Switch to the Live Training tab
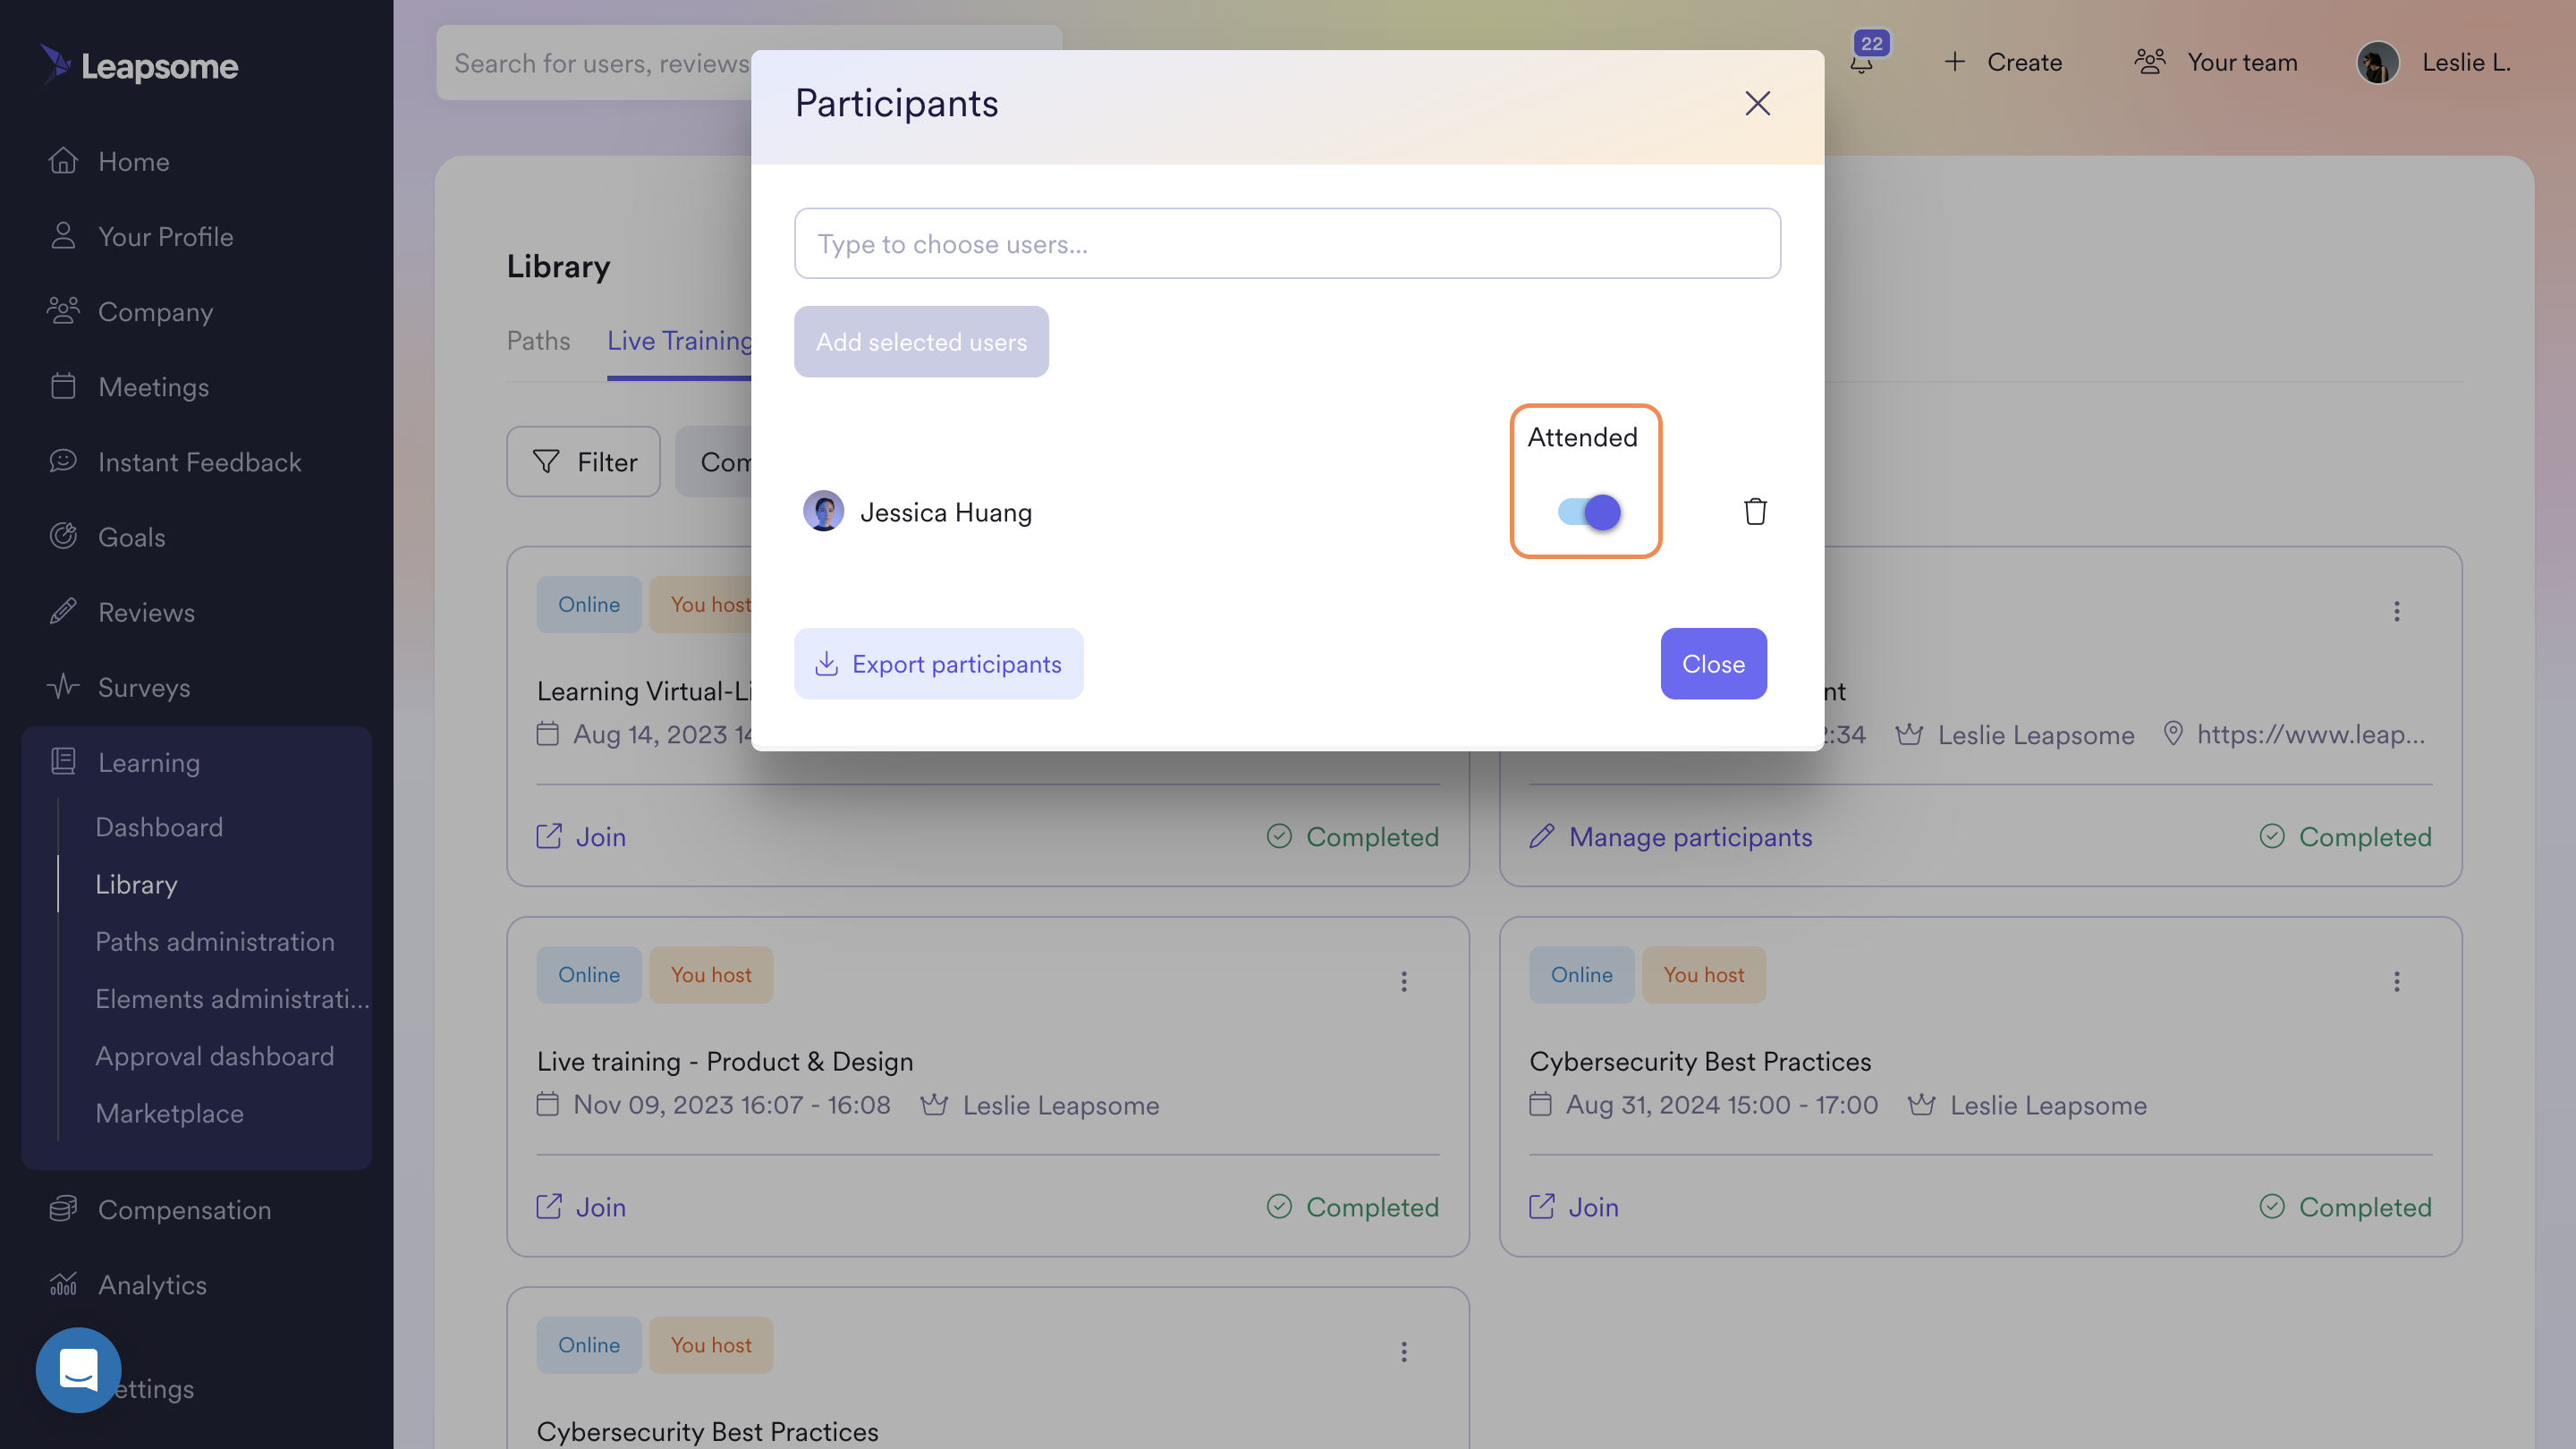This screenshot has height=1449, width=2576. (679, 340)
